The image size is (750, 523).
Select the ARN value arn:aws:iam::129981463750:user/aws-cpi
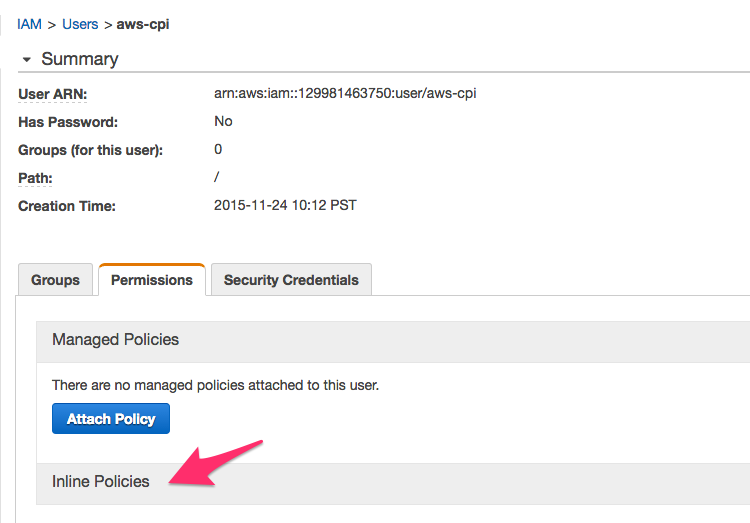point(345,93)
